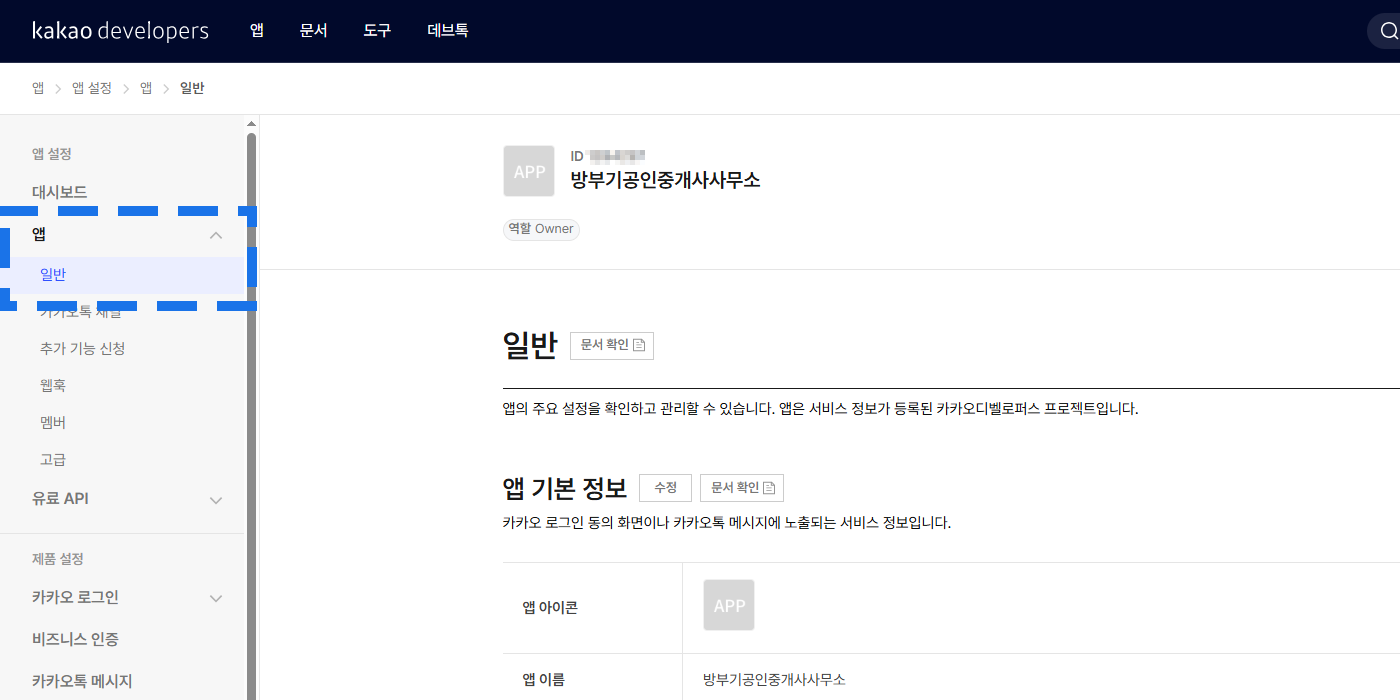
Task: Click 수정 button for 앱 기본 정보
Action: click(x=665, y=488)
